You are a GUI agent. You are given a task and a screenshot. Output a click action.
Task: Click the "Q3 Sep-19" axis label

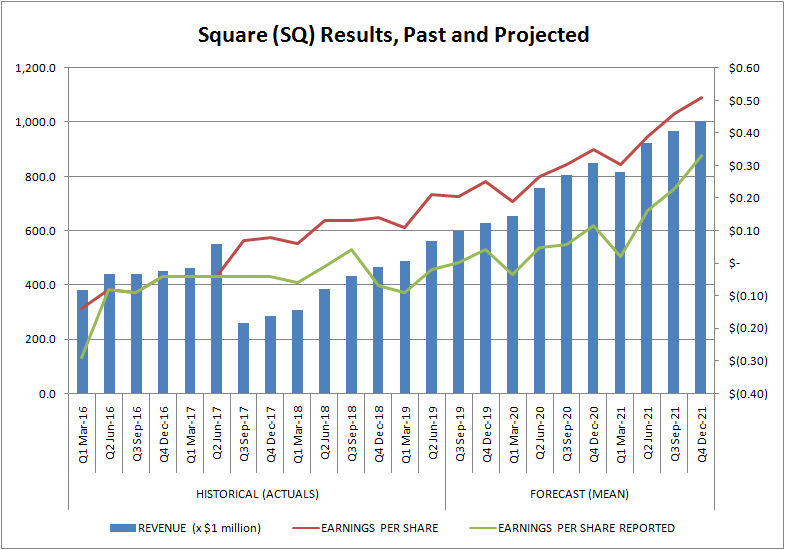(x=459, y=434)
